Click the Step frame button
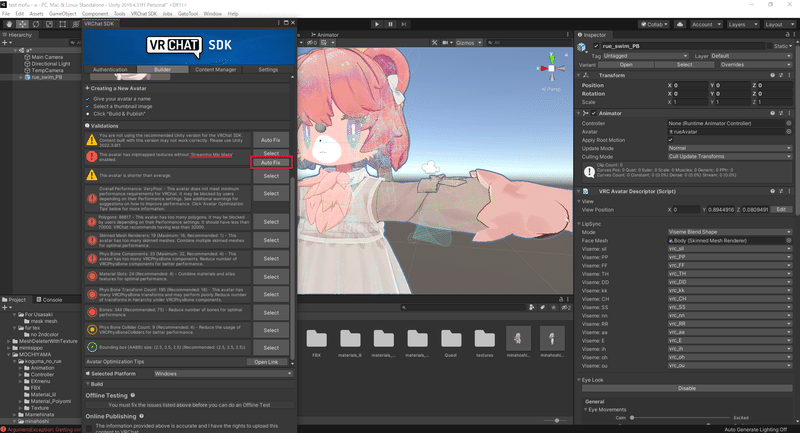The image size is (800, 433). coord(404,24)
